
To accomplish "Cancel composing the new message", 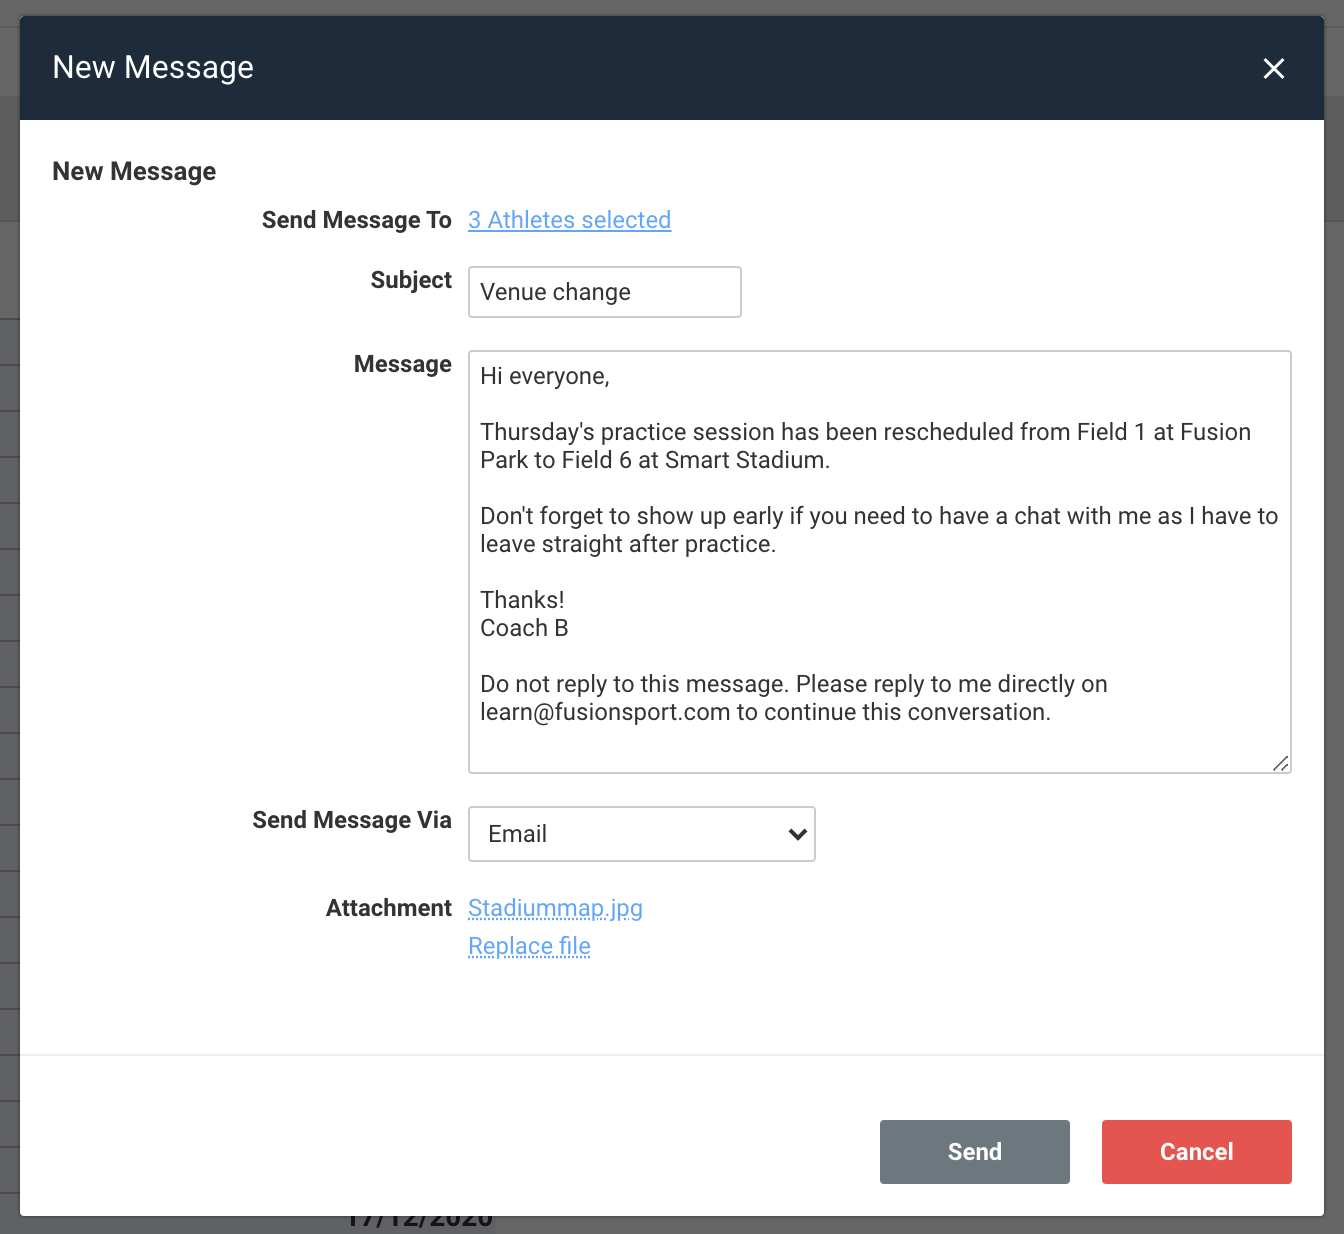I will [1196, 1151].
